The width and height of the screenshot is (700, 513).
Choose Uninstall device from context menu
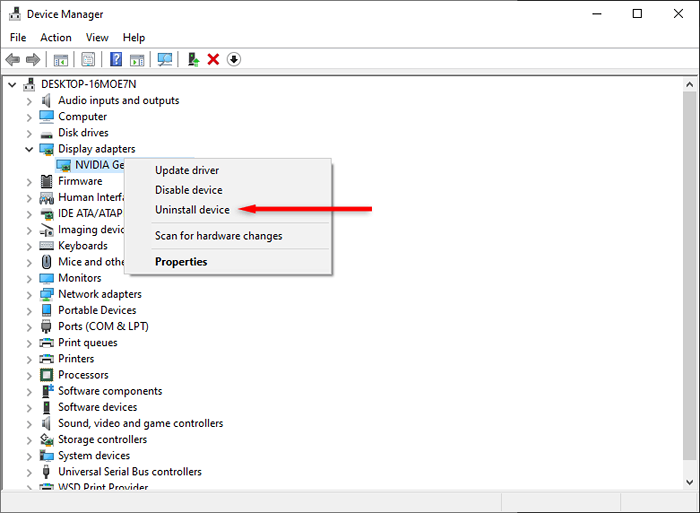coord(192,209)
